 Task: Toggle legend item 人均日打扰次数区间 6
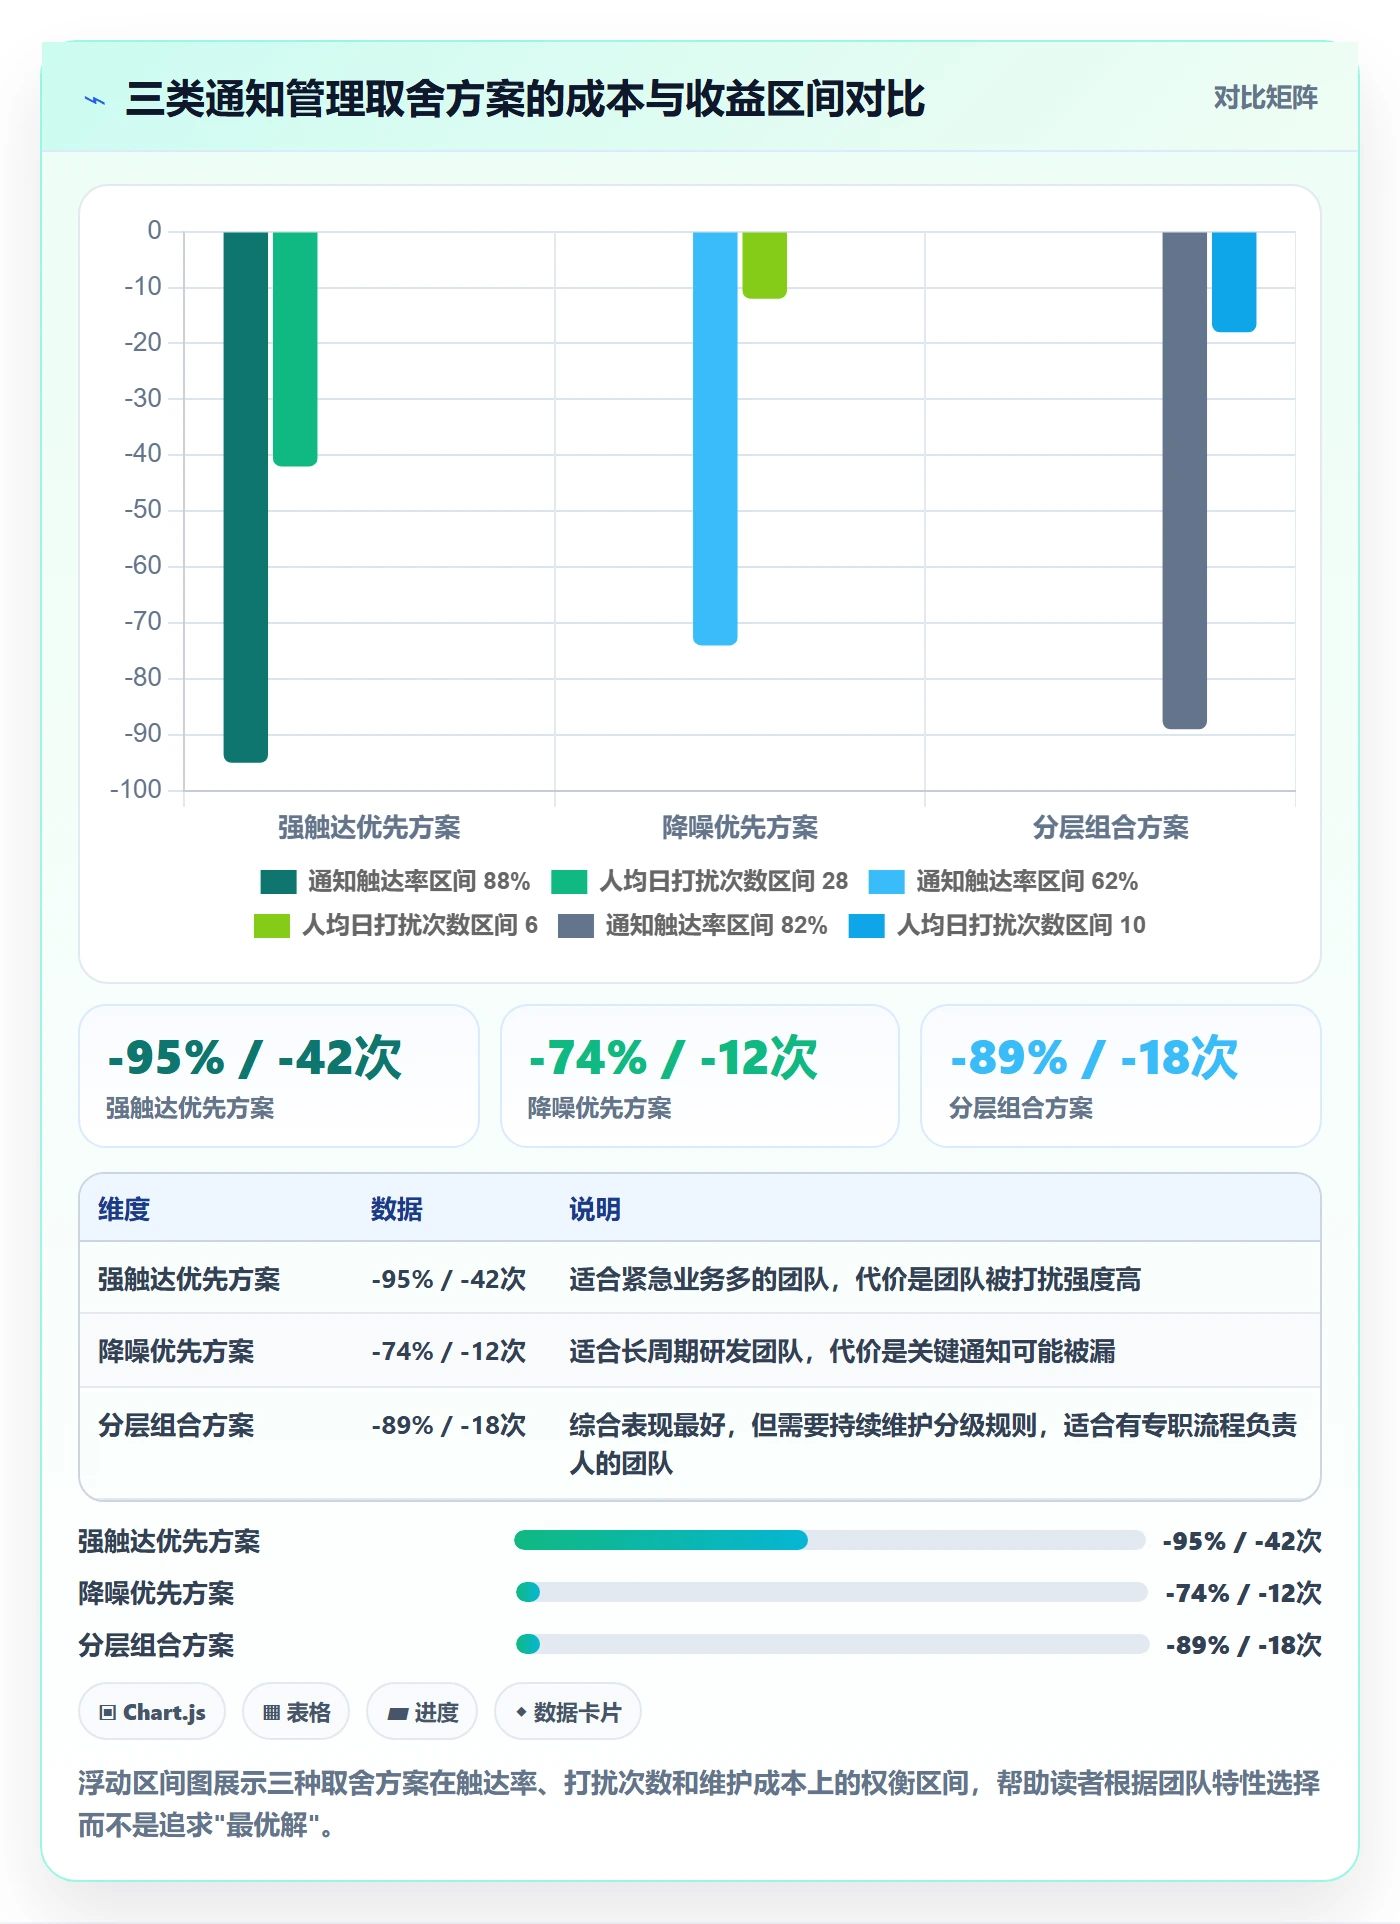(x=396, y=925)
